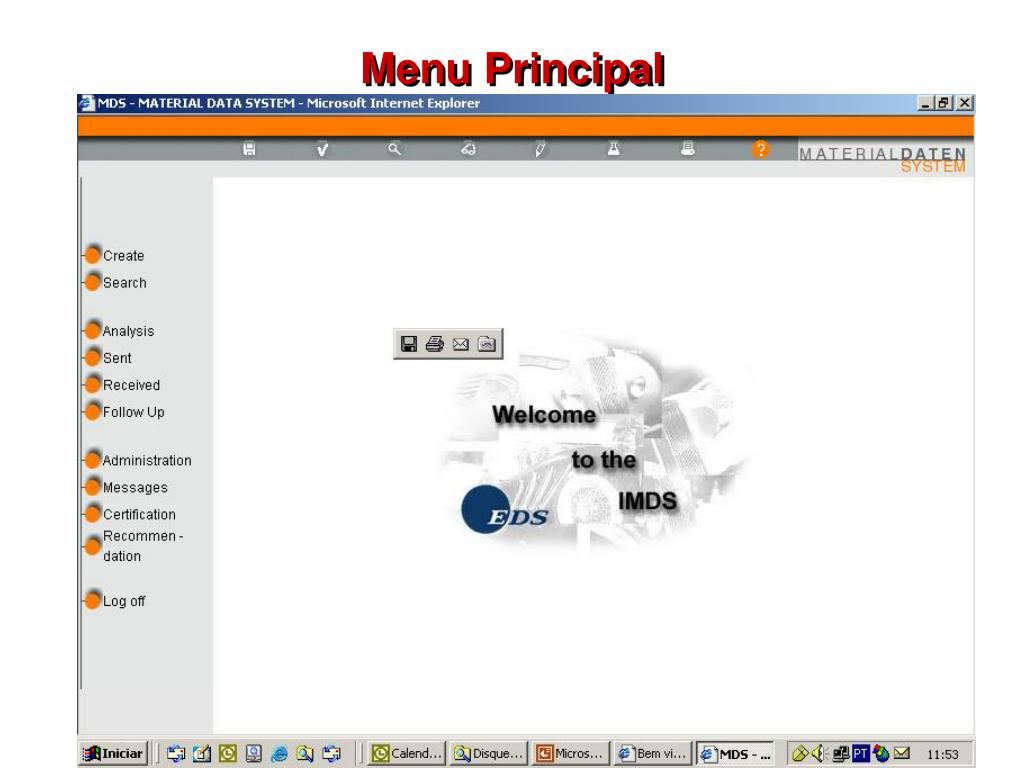Click the Iniciar start button

[113, 753]
